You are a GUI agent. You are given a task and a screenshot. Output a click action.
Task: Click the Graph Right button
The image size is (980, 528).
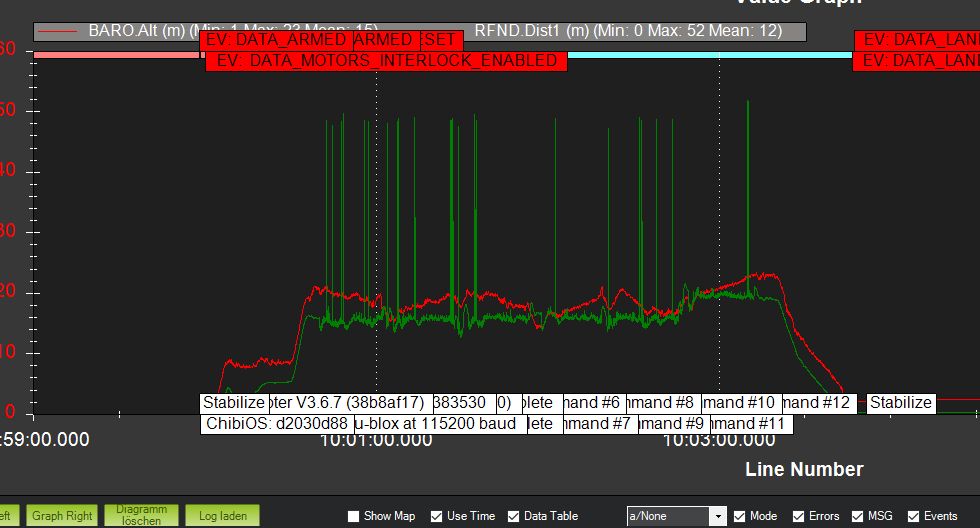tap(62, 516)
